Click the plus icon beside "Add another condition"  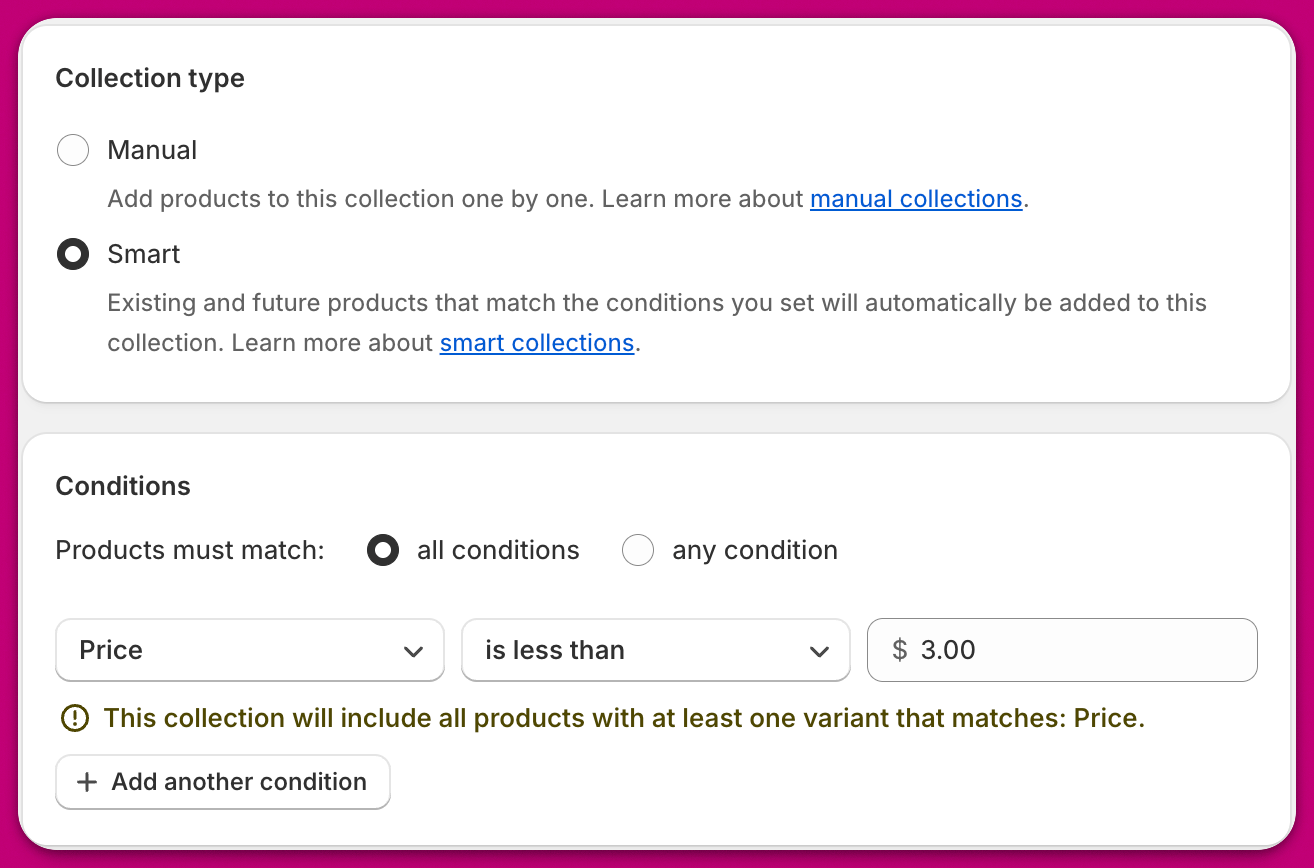point(87,782)
